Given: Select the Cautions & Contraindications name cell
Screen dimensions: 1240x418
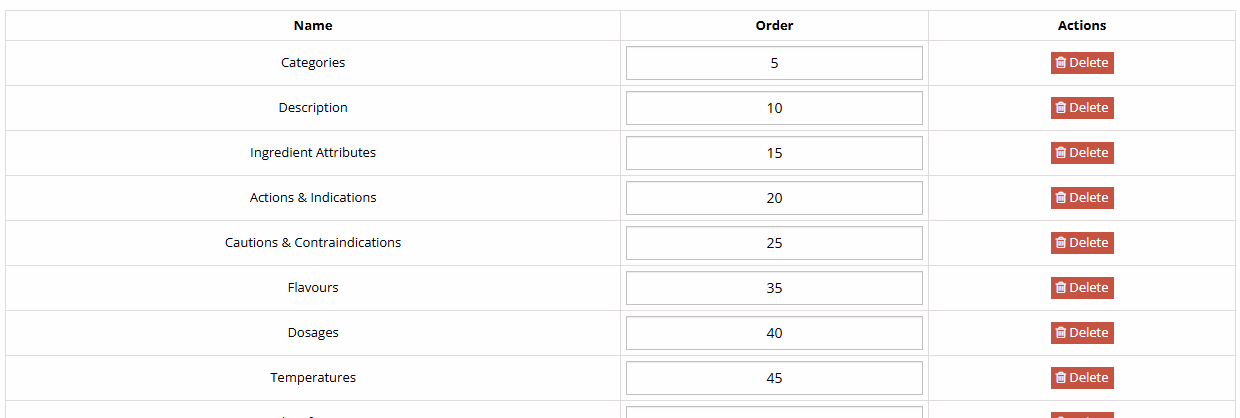Looking at the screenshot, I should [x=313, y=243].
